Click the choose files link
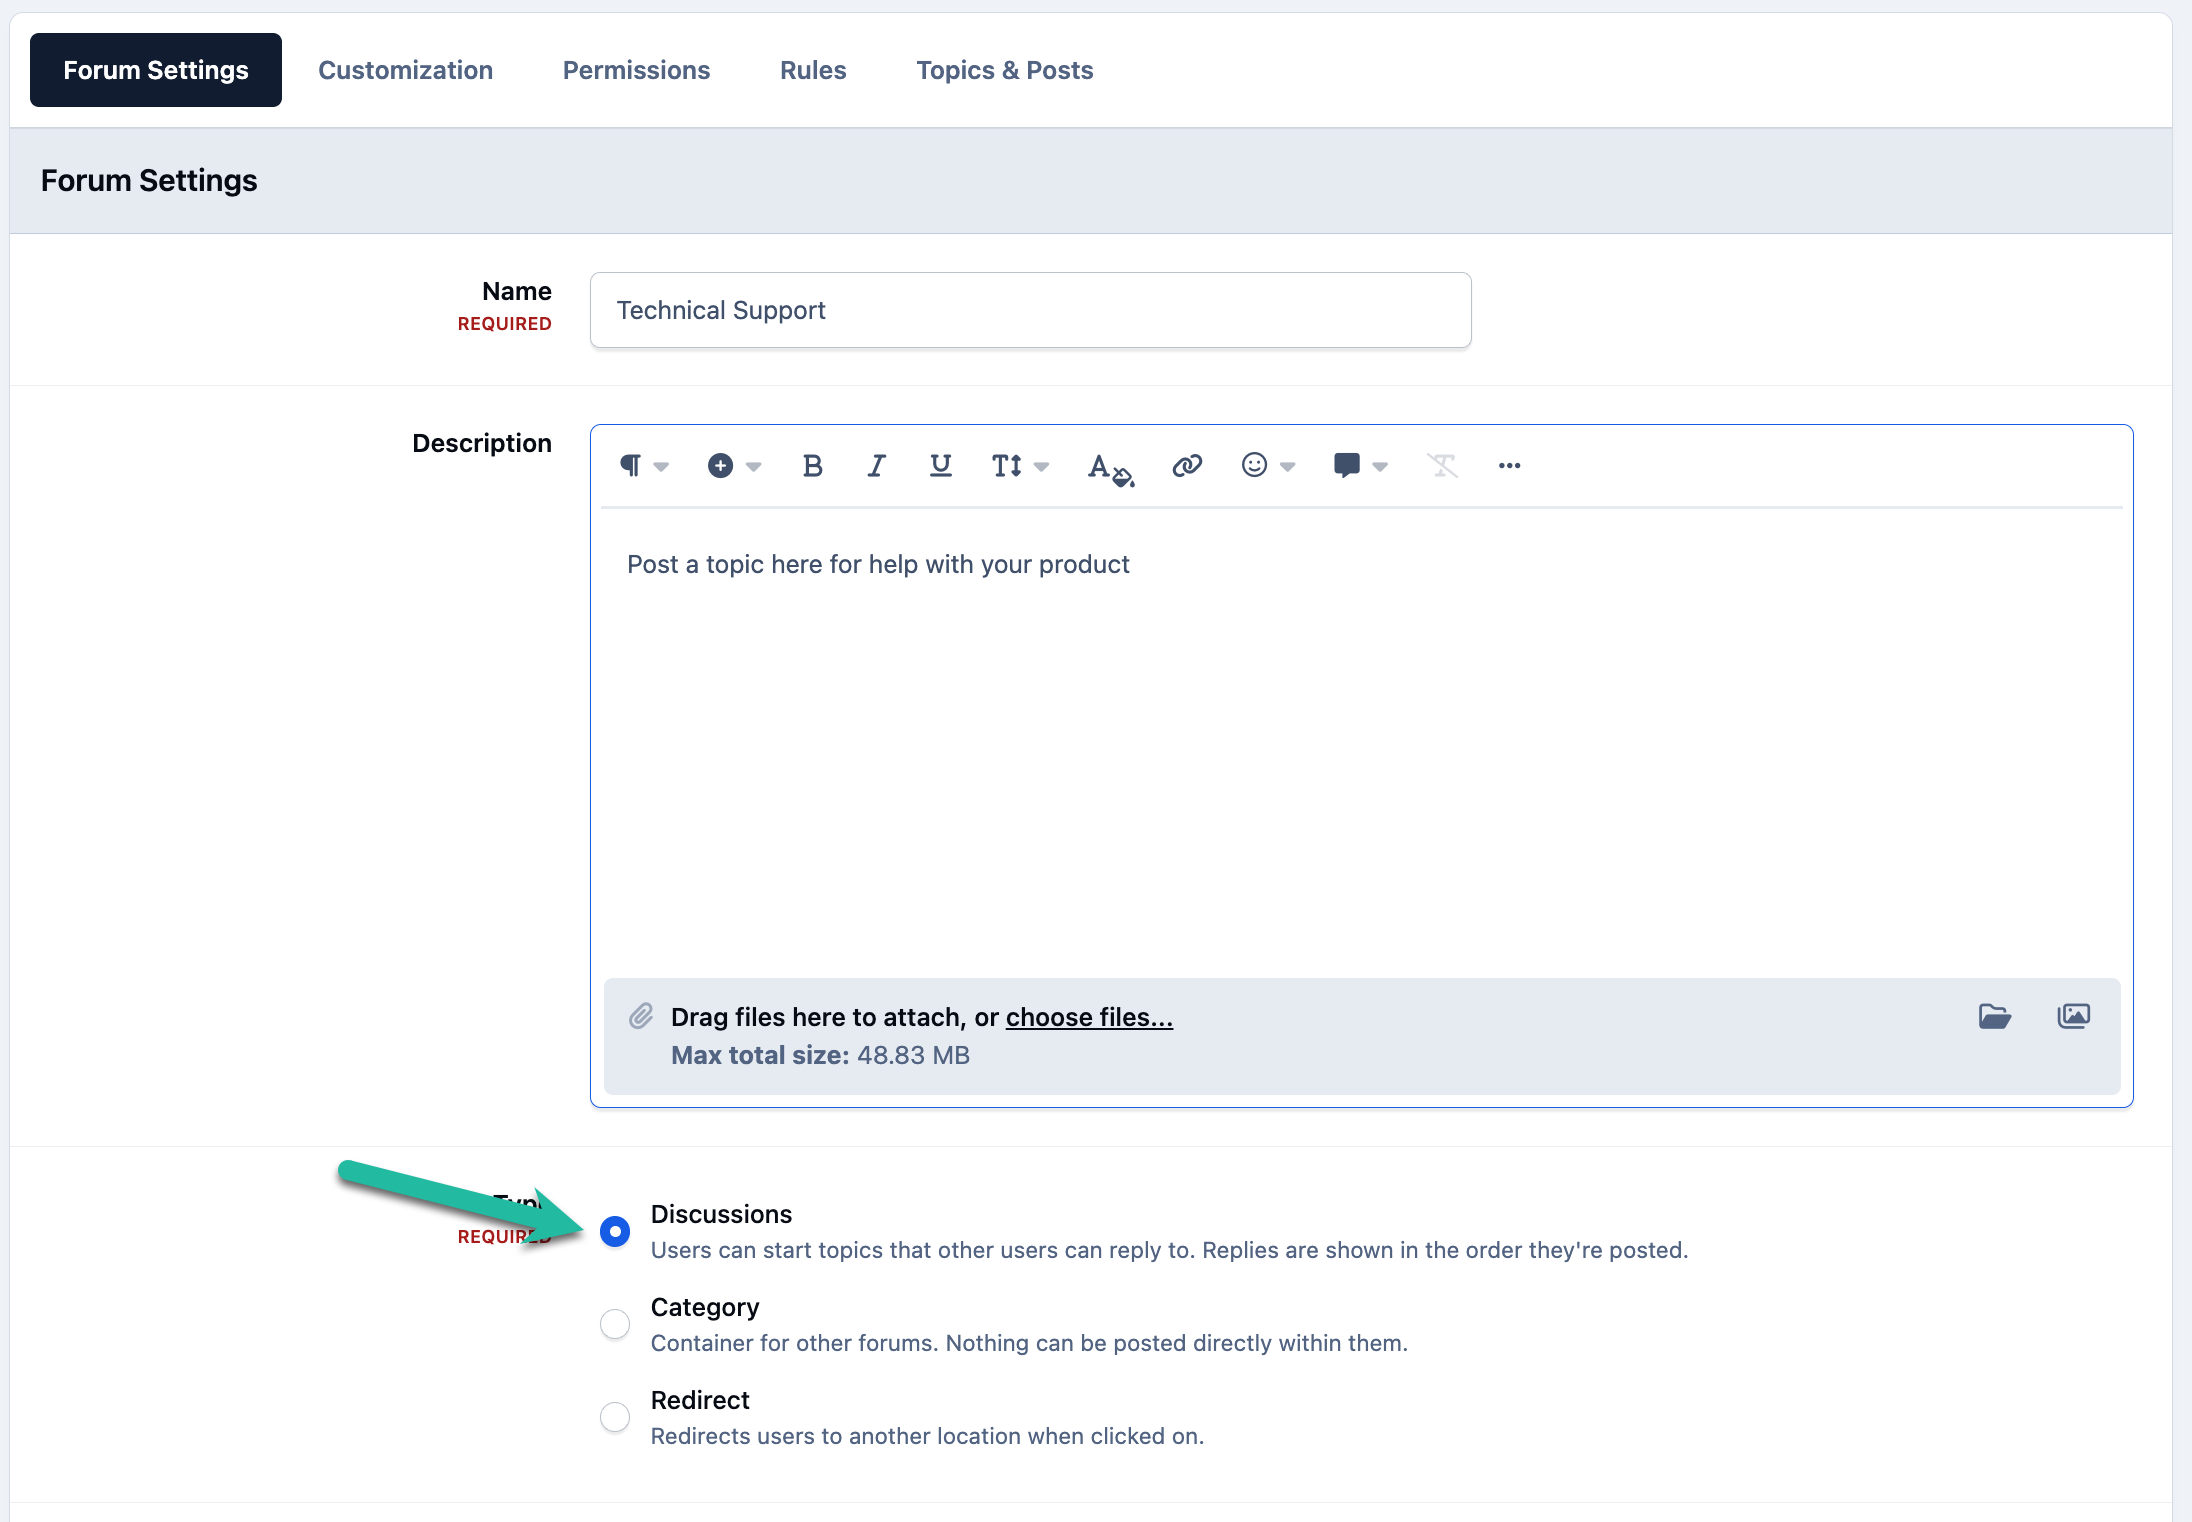Image resolution: width=2192 pixels, height=1522 pixels. [1089, 1017]
